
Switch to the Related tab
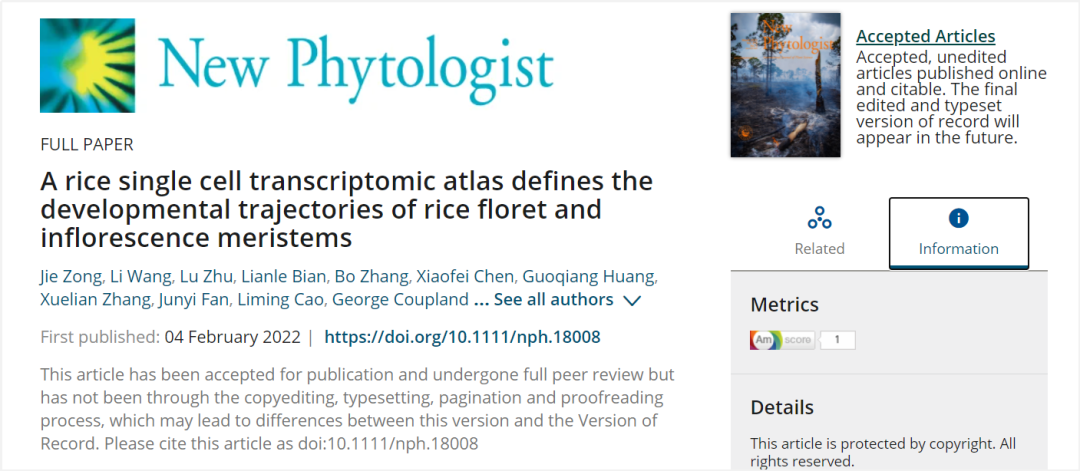pos(819,232)
